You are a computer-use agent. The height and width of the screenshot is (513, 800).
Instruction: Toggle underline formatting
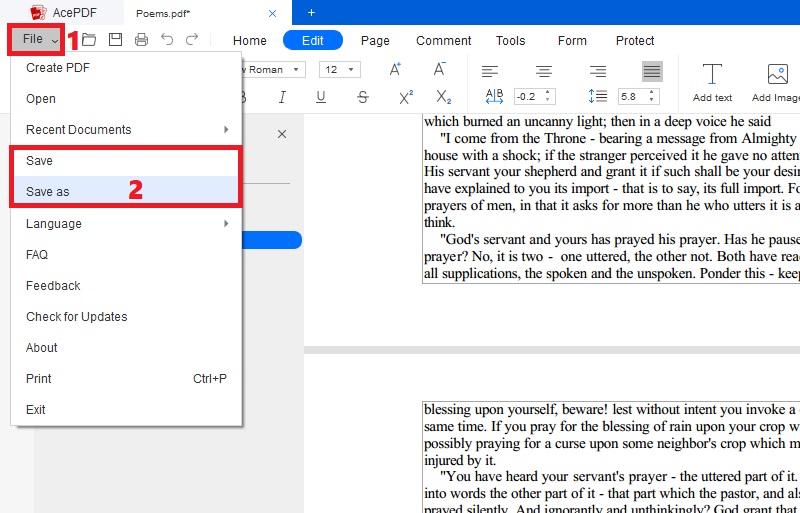(321, 96)
